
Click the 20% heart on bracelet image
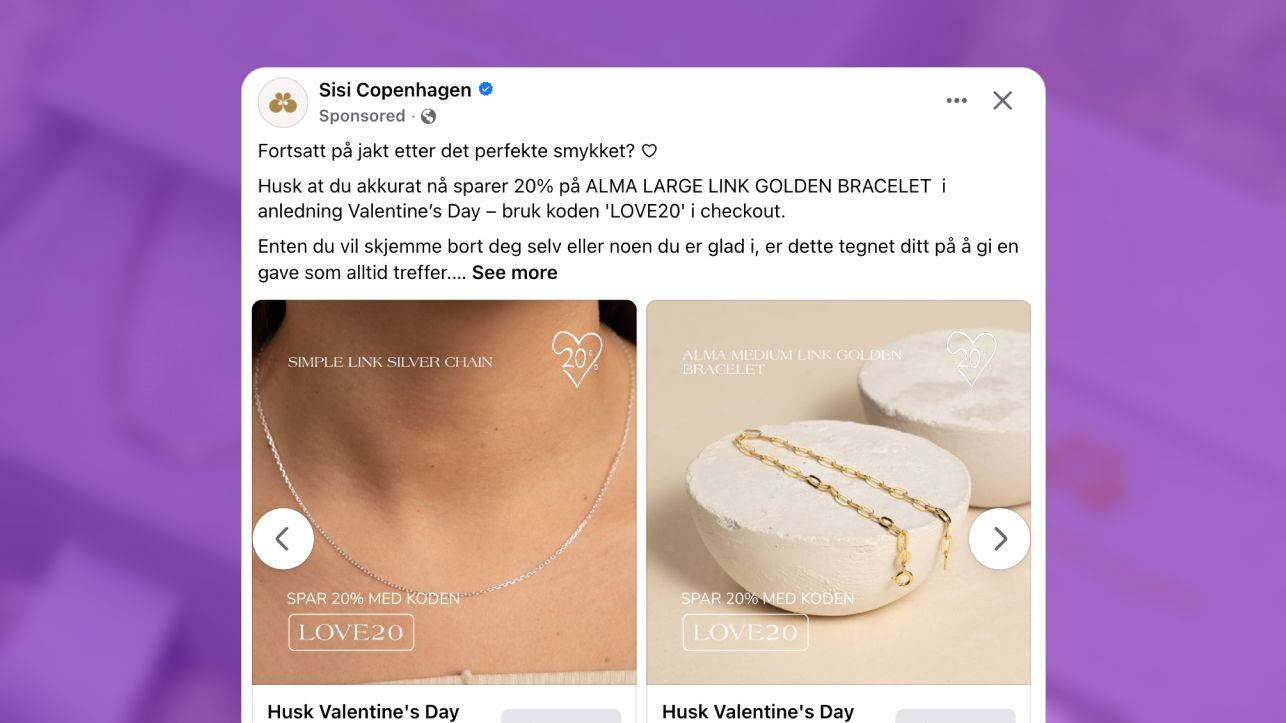(x=972, y=360)
